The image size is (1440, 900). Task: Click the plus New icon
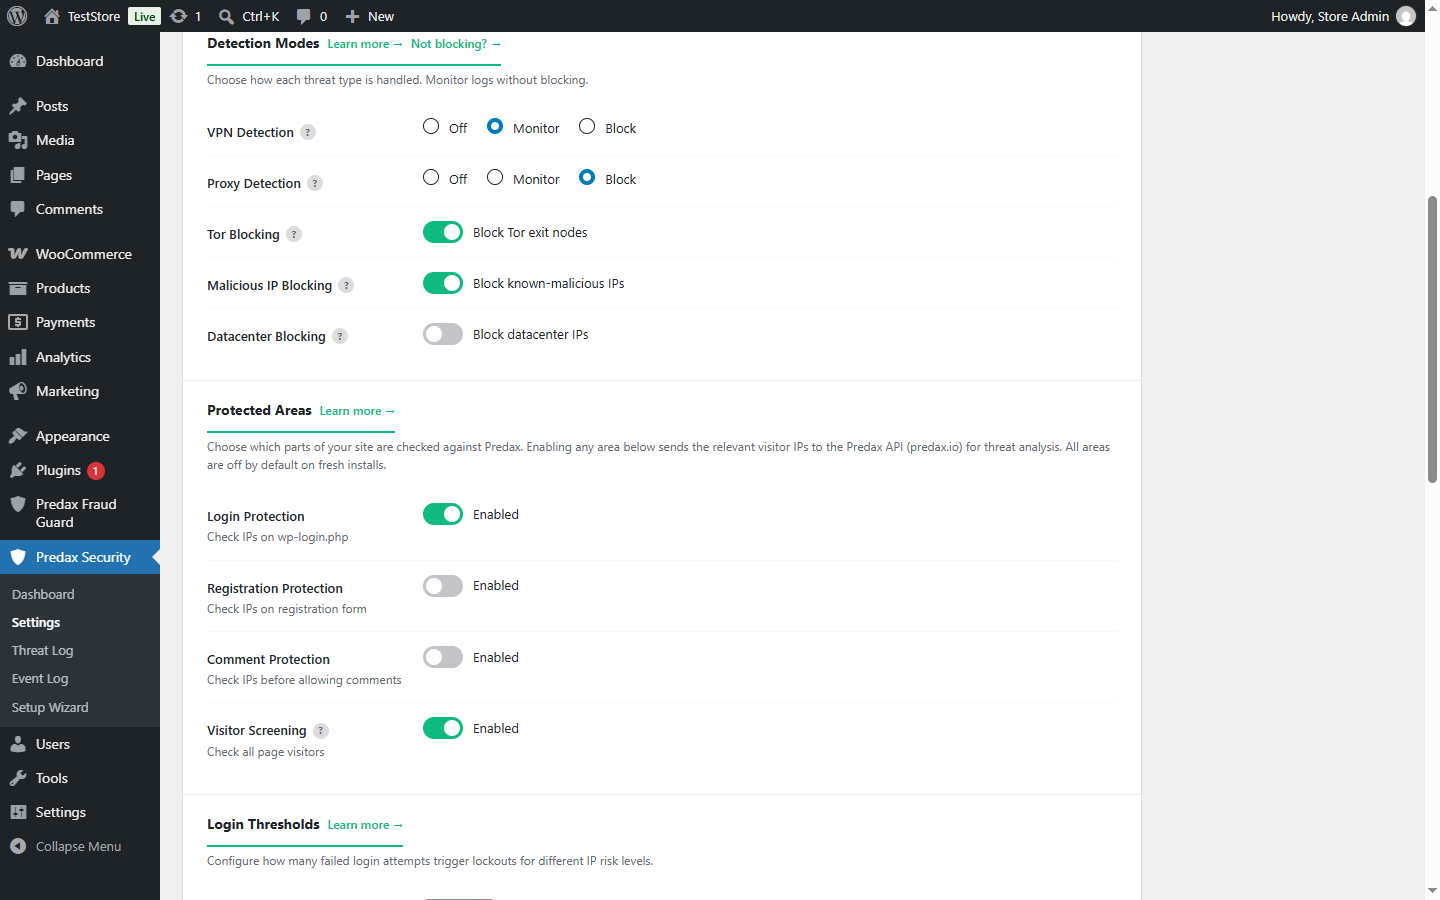[352, 16]
